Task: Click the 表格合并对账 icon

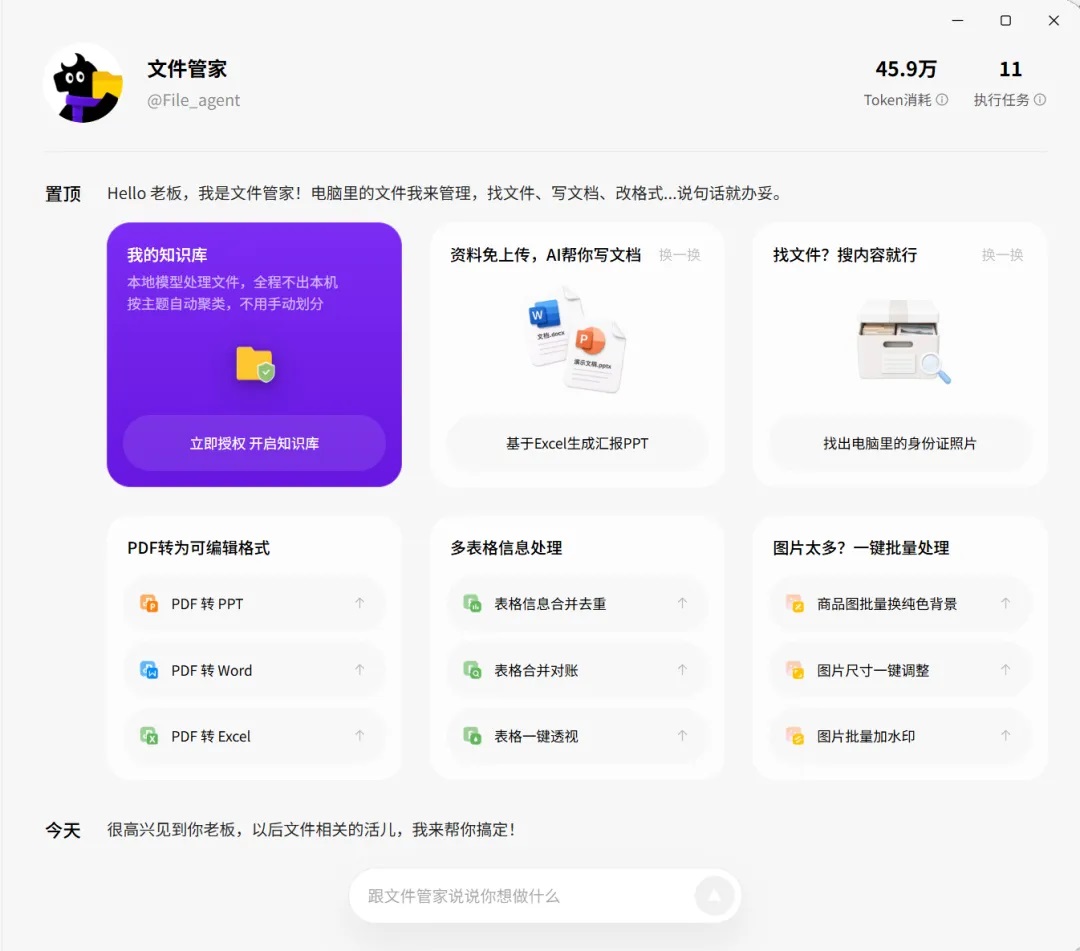Action: [472, 669]
